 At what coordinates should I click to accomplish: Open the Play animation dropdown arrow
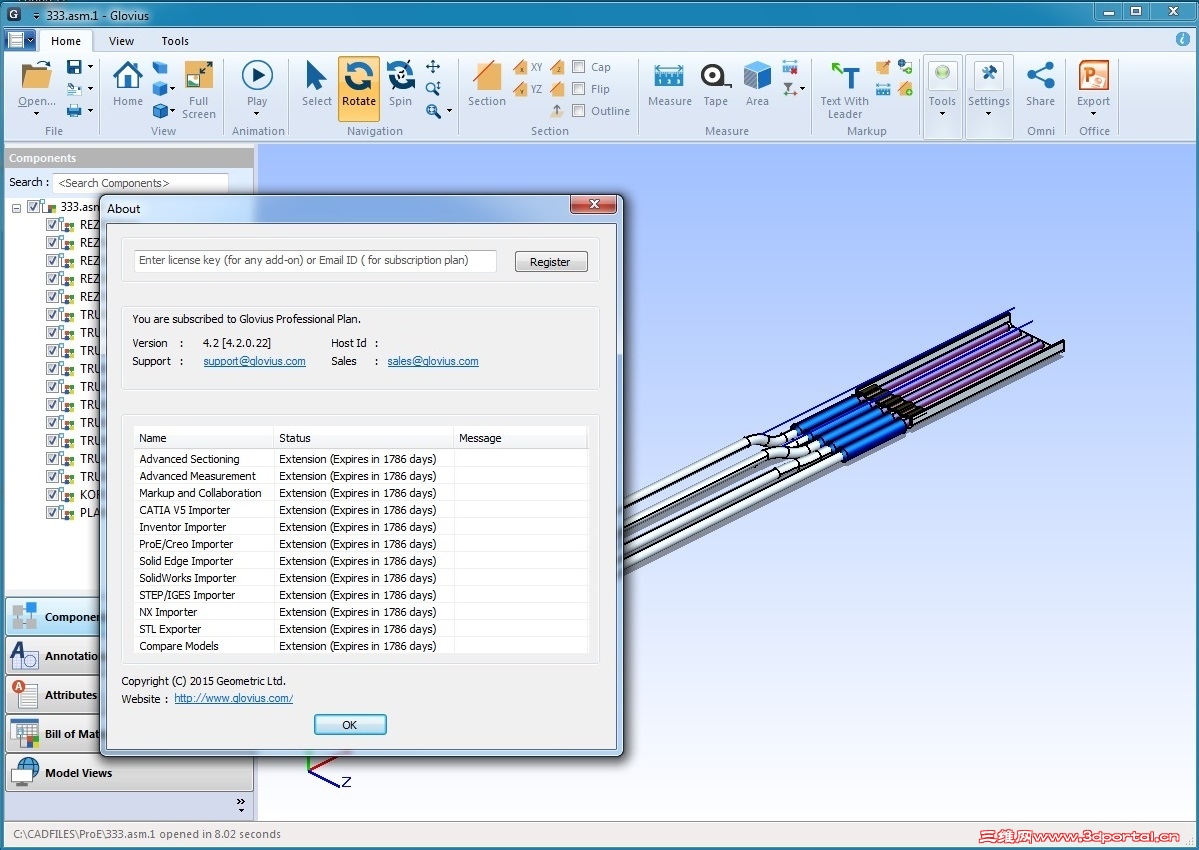(x=257, y=114)
